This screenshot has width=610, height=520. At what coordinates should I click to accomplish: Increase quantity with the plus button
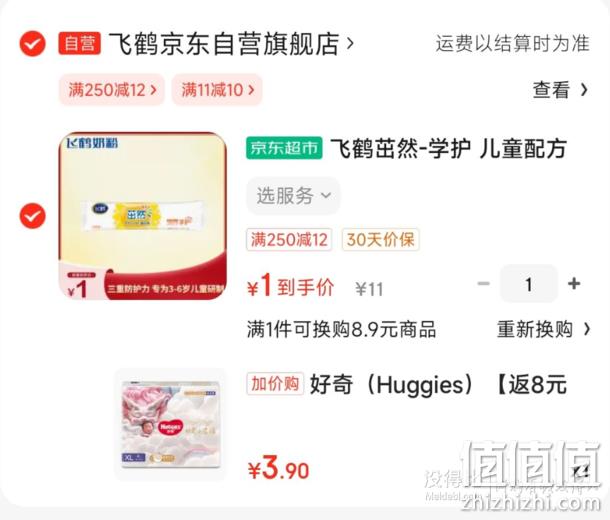pos(574,284)
